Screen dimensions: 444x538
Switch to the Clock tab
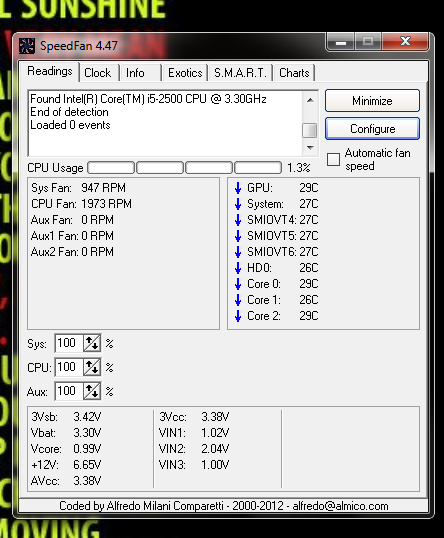[98, 73]
